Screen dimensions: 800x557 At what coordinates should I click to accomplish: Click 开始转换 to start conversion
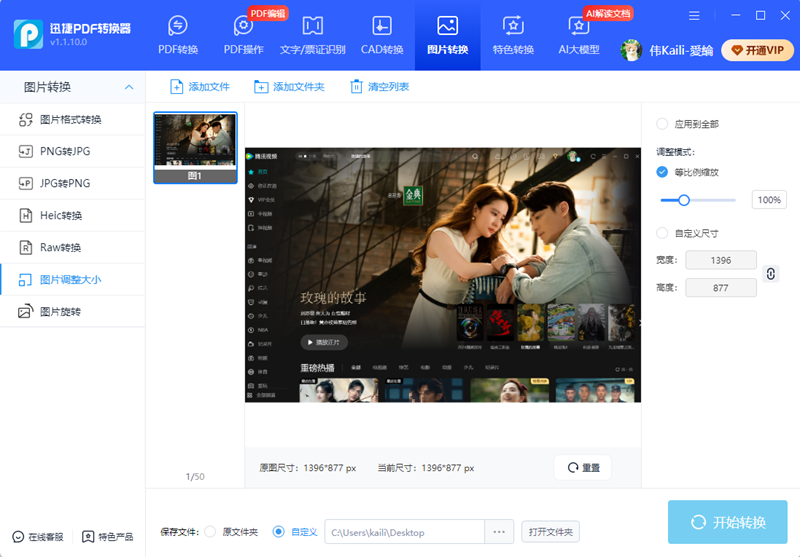[x=728, y=522]
